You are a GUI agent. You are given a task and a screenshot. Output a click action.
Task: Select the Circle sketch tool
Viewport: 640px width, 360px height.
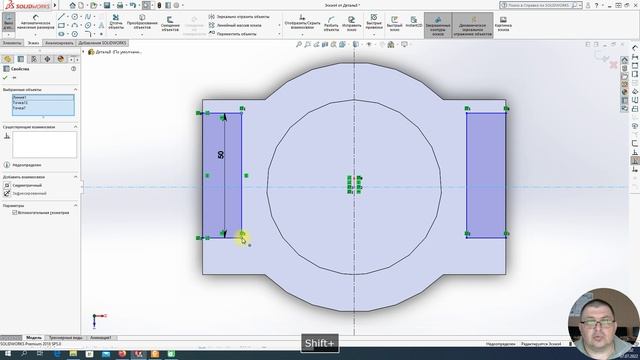[x=75, y=17]
